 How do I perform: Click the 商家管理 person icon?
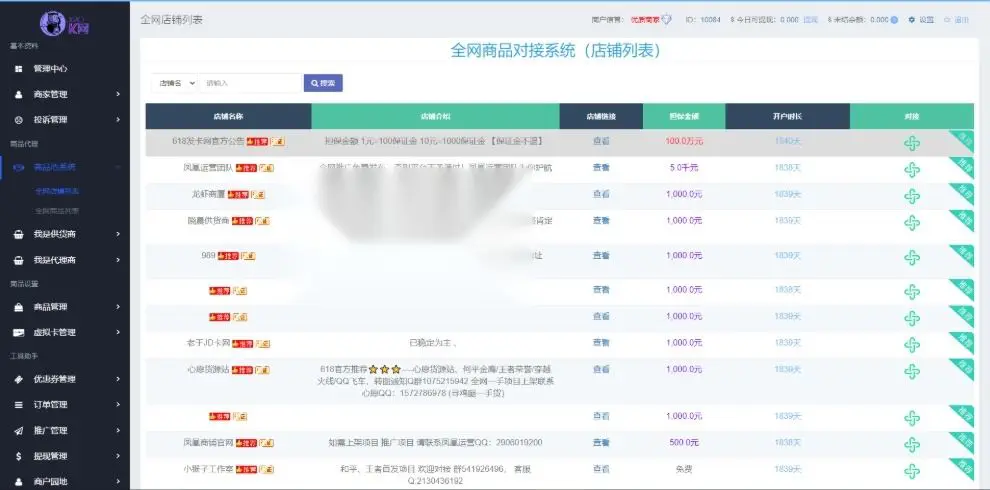[18, 94]
